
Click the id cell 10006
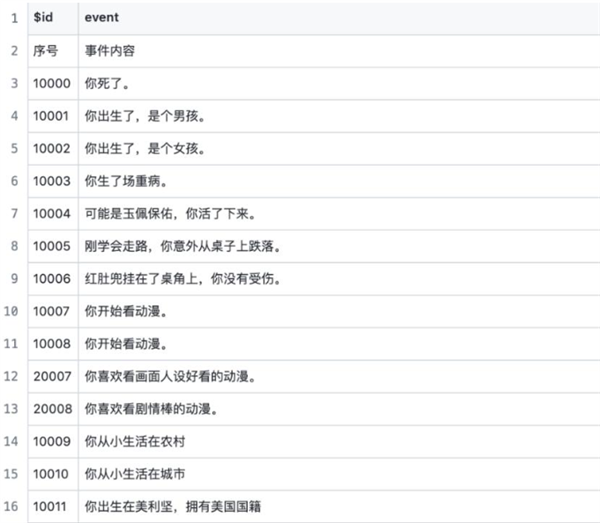point(50,279)
